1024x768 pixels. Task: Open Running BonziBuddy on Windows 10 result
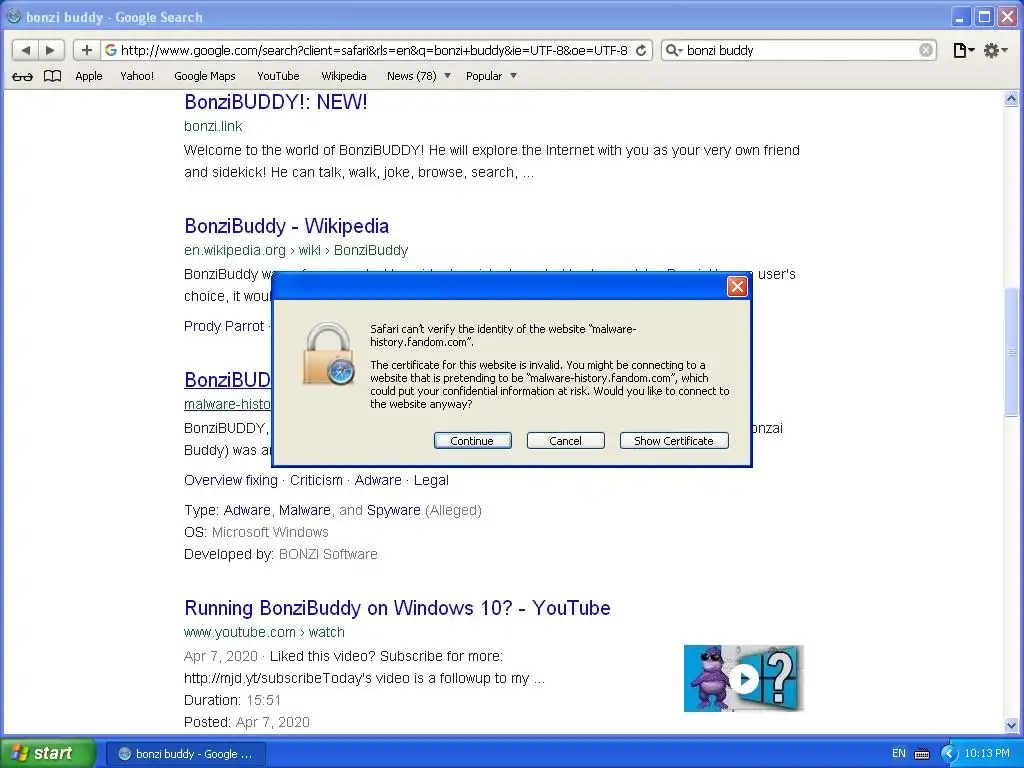pyautogui.click(x=397, y=608)
